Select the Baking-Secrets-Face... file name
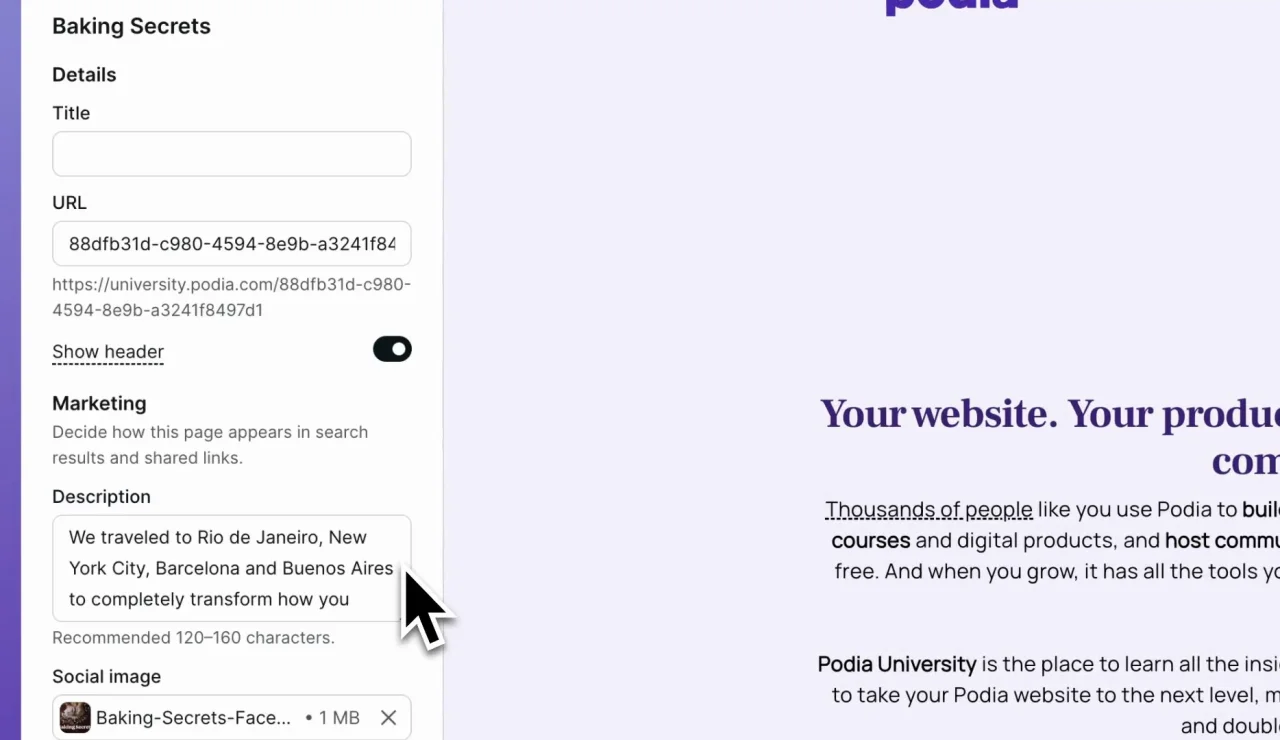1280x740 pixels. coord(193,718)
